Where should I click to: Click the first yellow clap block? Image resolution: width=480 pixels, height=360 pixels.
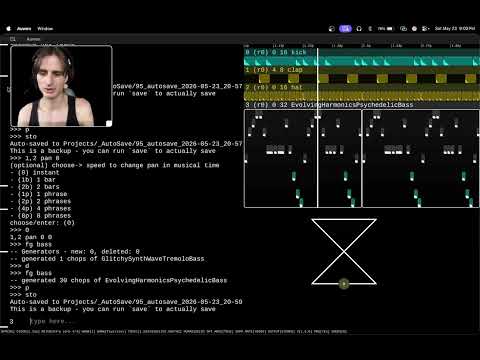pos(264,79)
